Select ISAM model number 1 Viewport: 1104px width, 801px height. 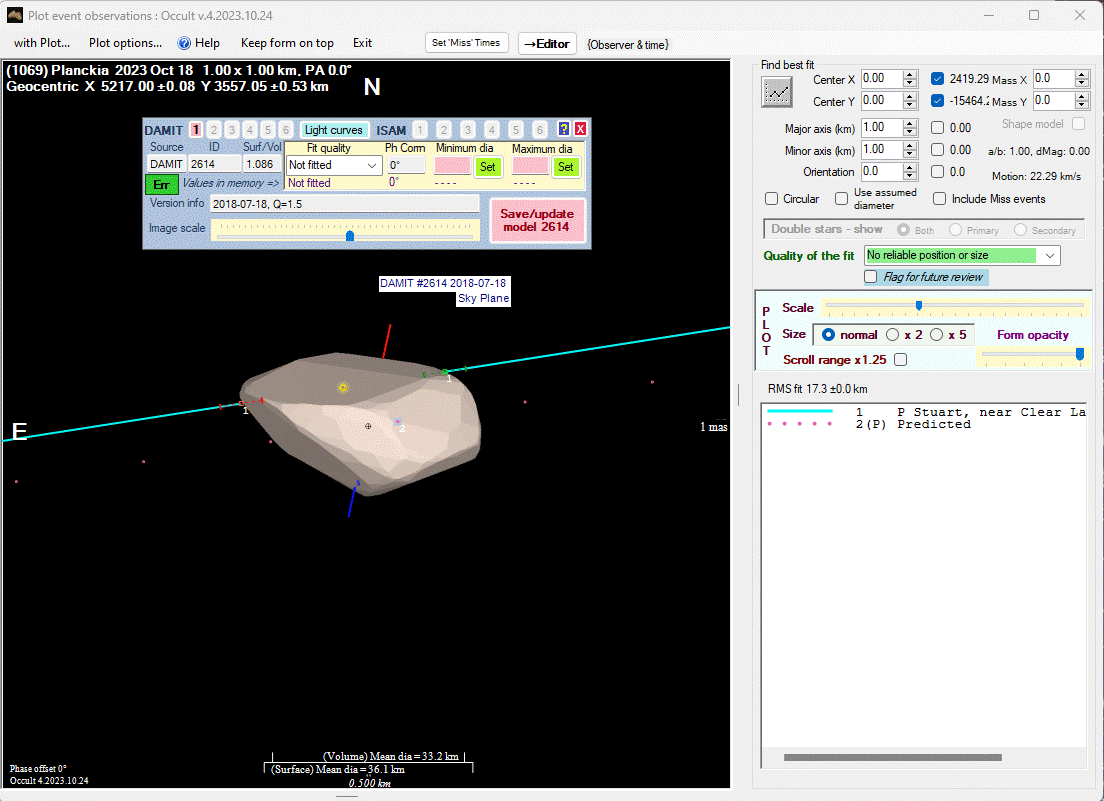[x=420, y=130]
